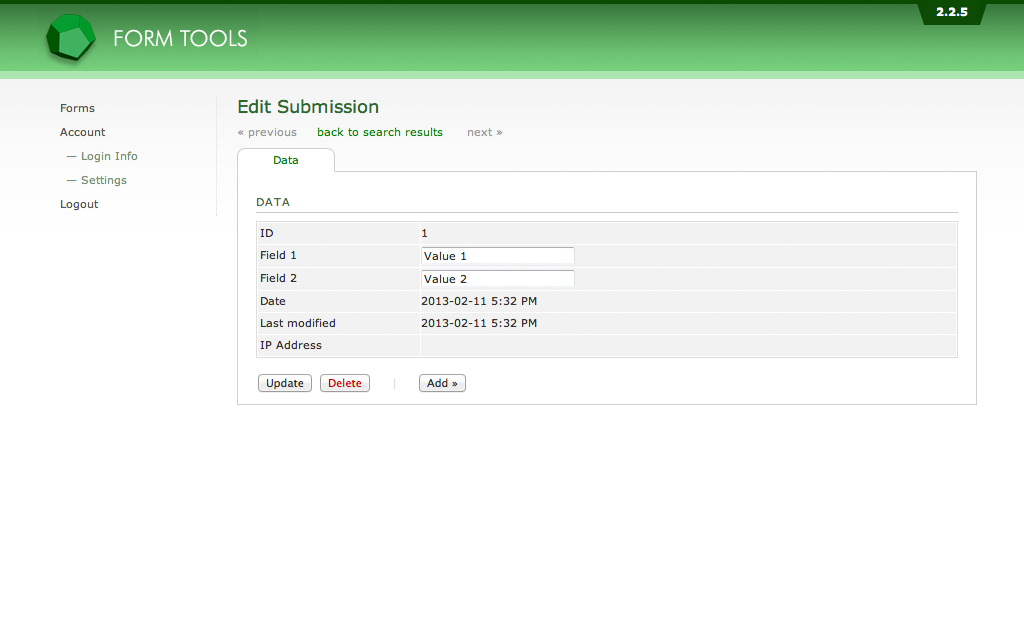
Task: Return via back to search results link
Action: (379, 132)
